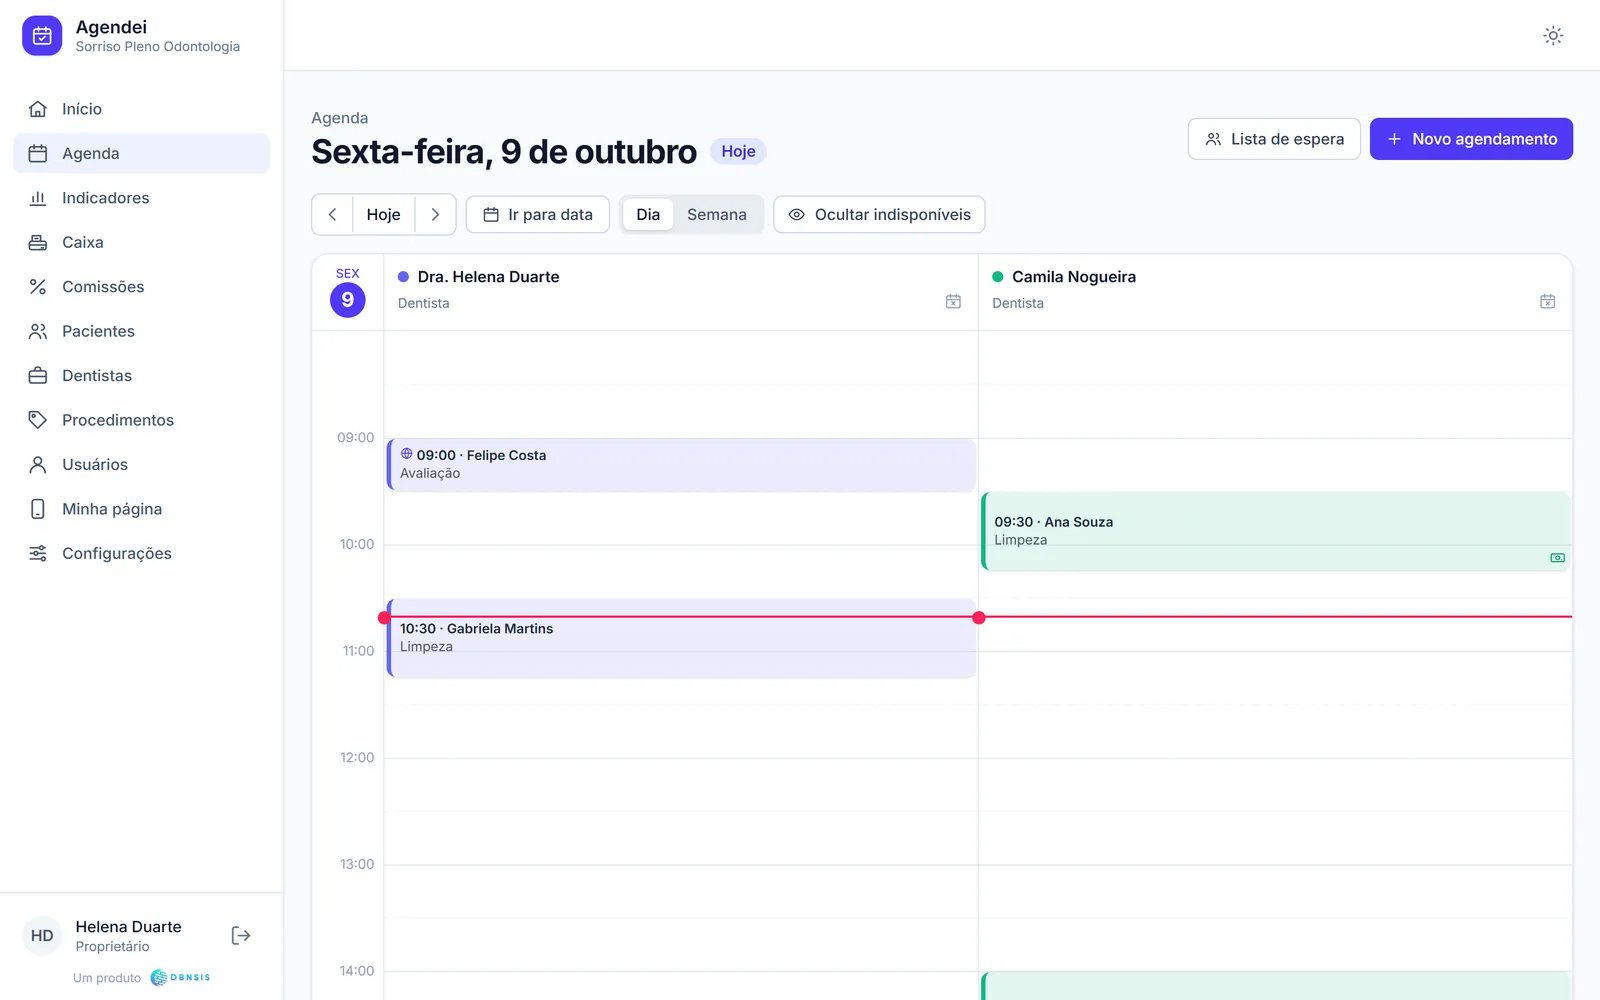Click the day 9 circle
1600x1000 pixels.
[347, 299]
